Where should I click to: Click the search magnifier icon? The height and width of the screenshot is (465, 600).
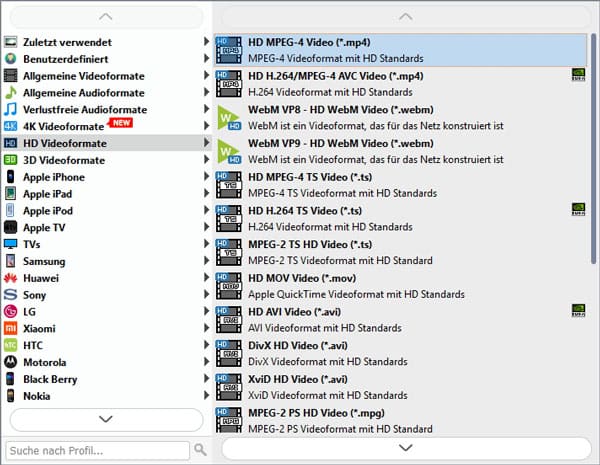(200, 450)
